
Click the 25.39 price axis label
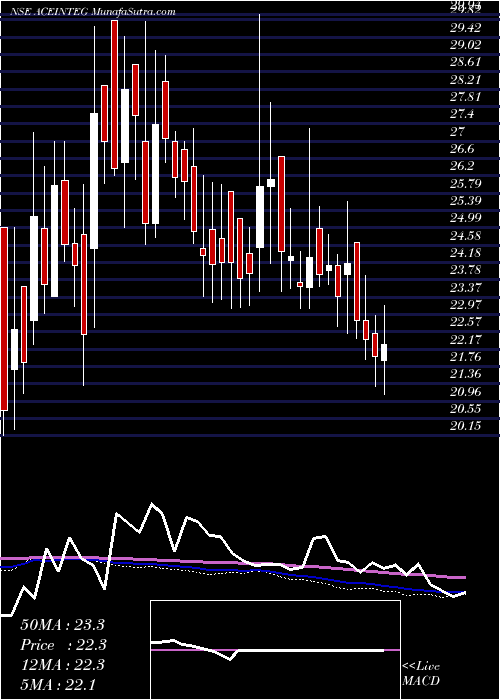465,200
